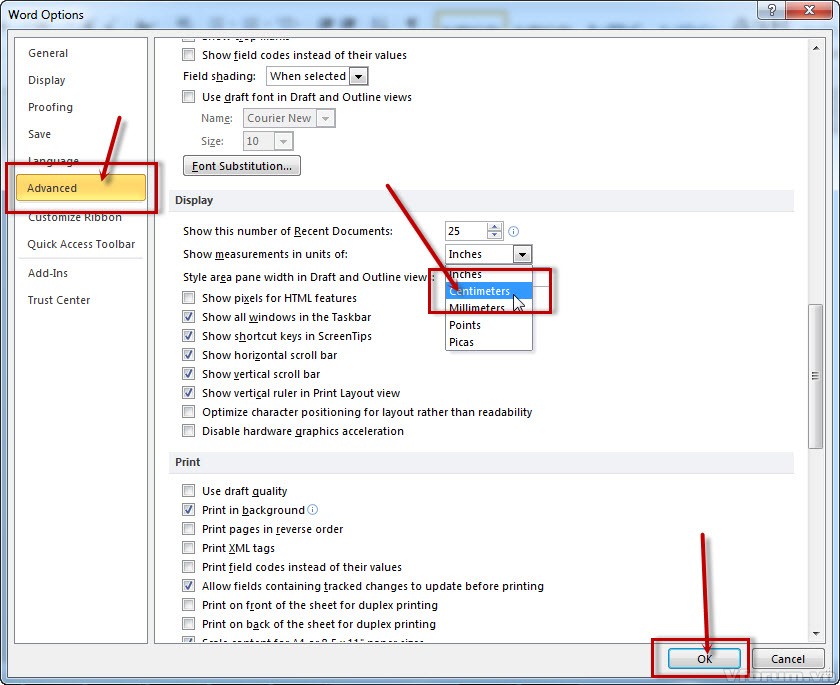Viewport: 840px width, 685px height.
Task: Click Cancel to discard changes
Action: click(788, 658)
